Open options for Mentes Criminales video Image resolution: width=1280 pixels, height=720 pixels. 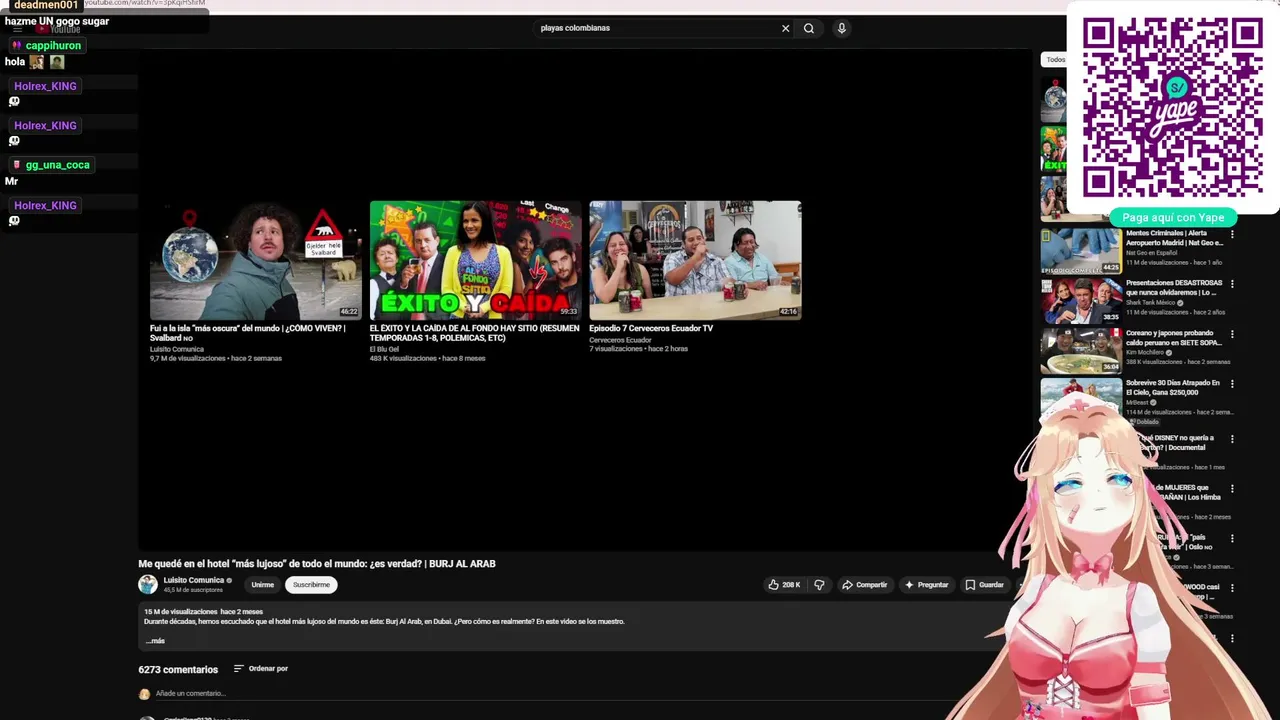(x=1232, y=234)
